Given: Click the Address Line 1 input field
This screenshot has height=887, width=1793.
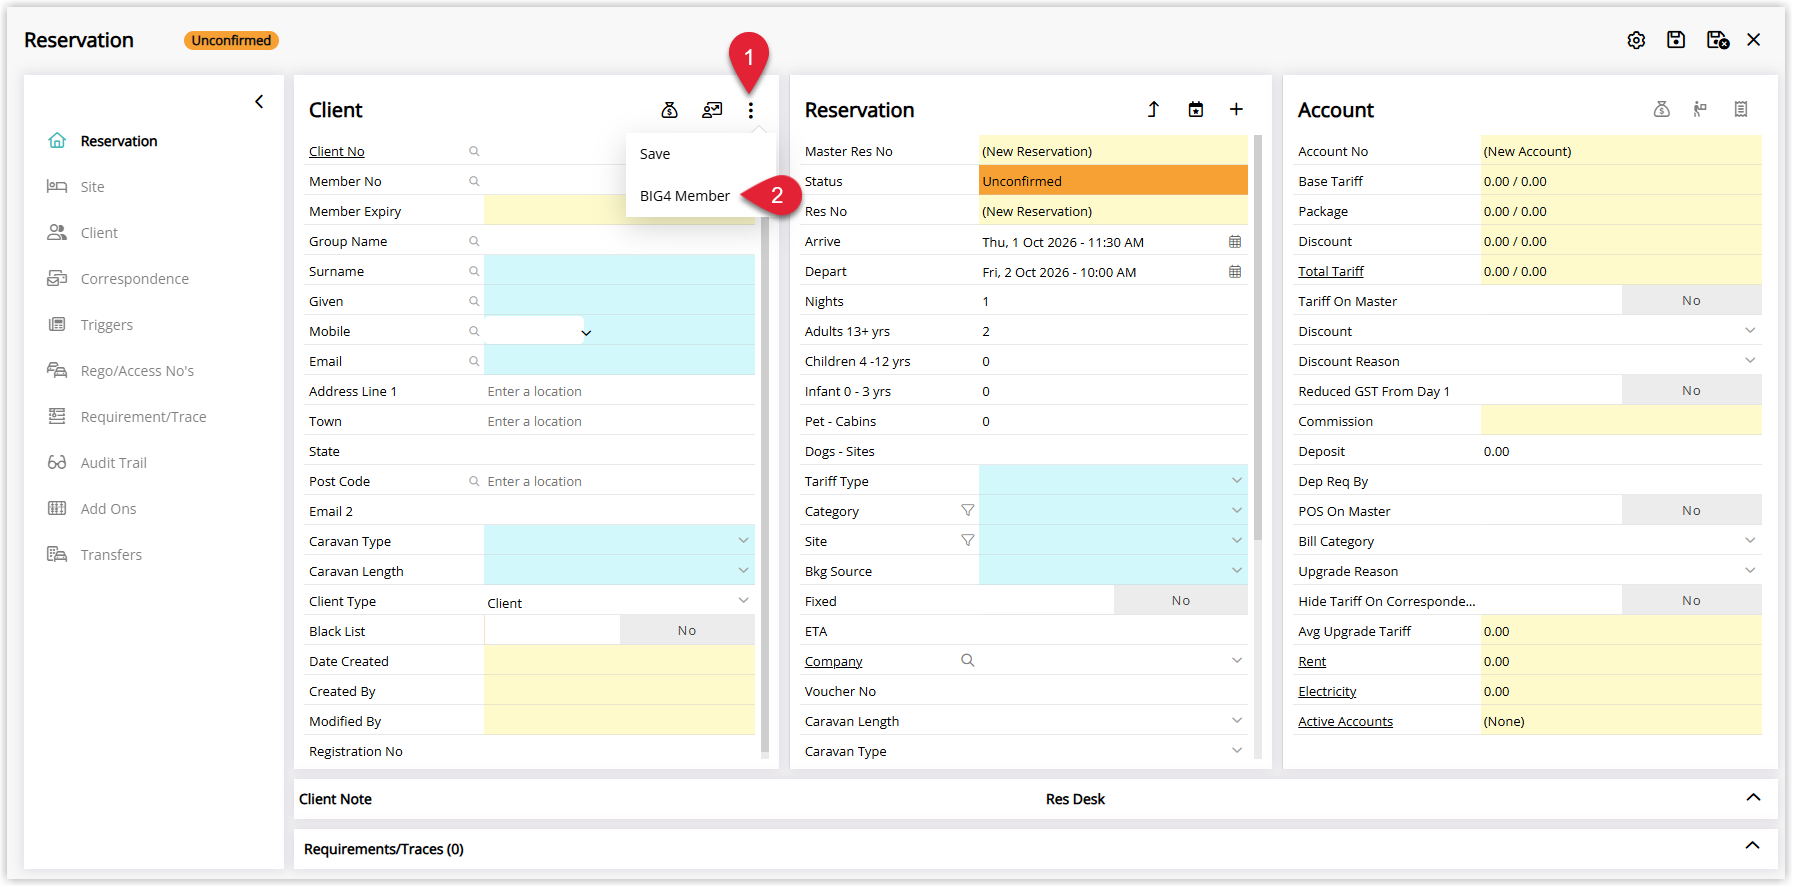Looking at the screenshot, I should [x=619, y=391].
